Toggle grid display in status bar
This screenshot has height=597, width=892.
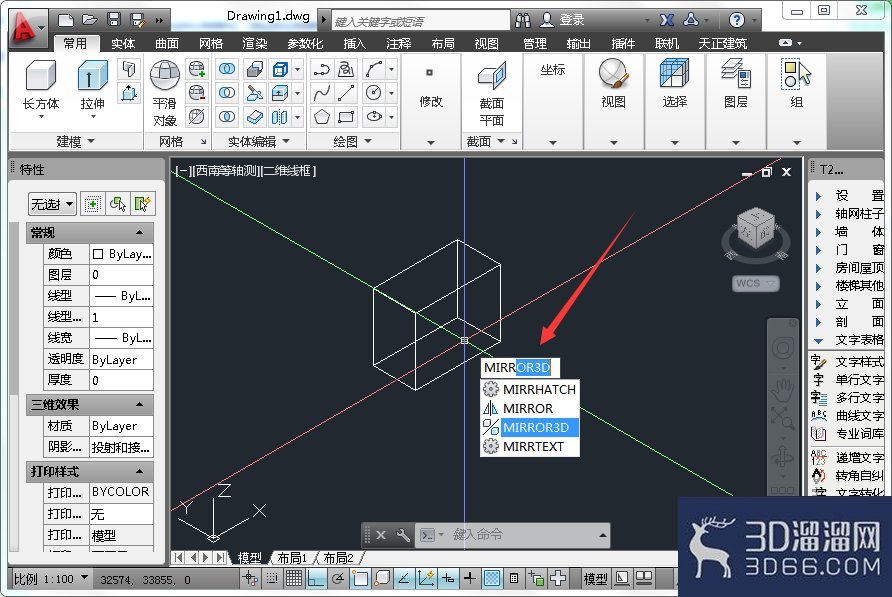[x=294, y=579]
